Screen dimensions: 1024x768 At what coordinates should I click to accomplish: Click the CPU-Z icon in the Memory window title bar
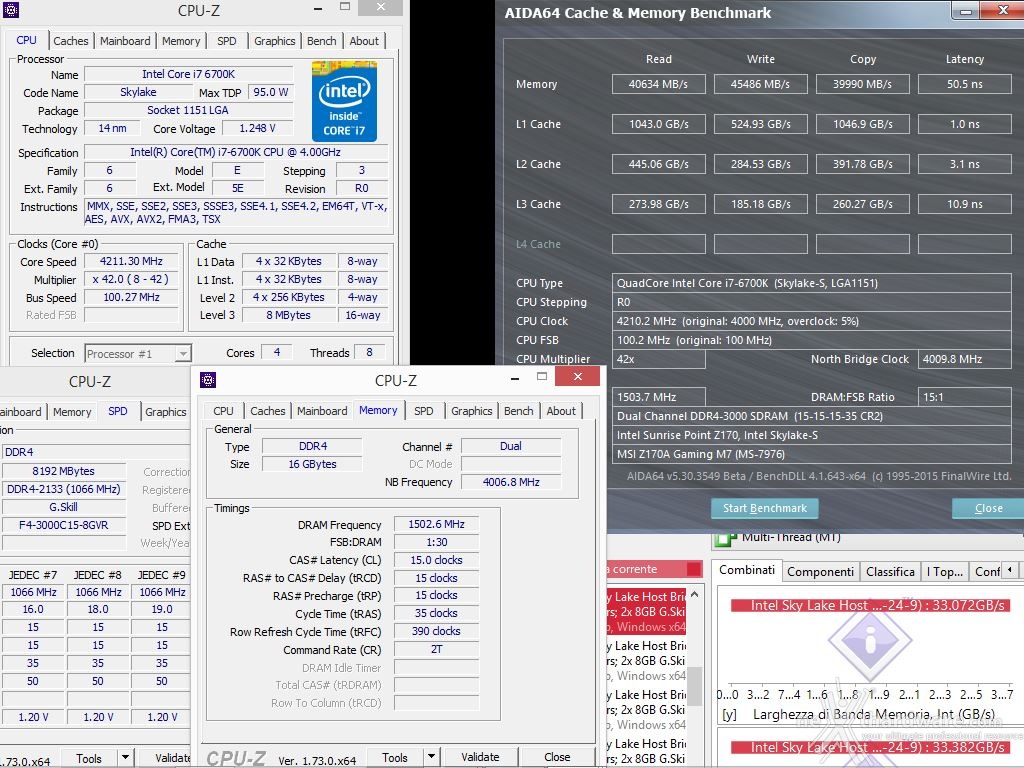[208, 380]
